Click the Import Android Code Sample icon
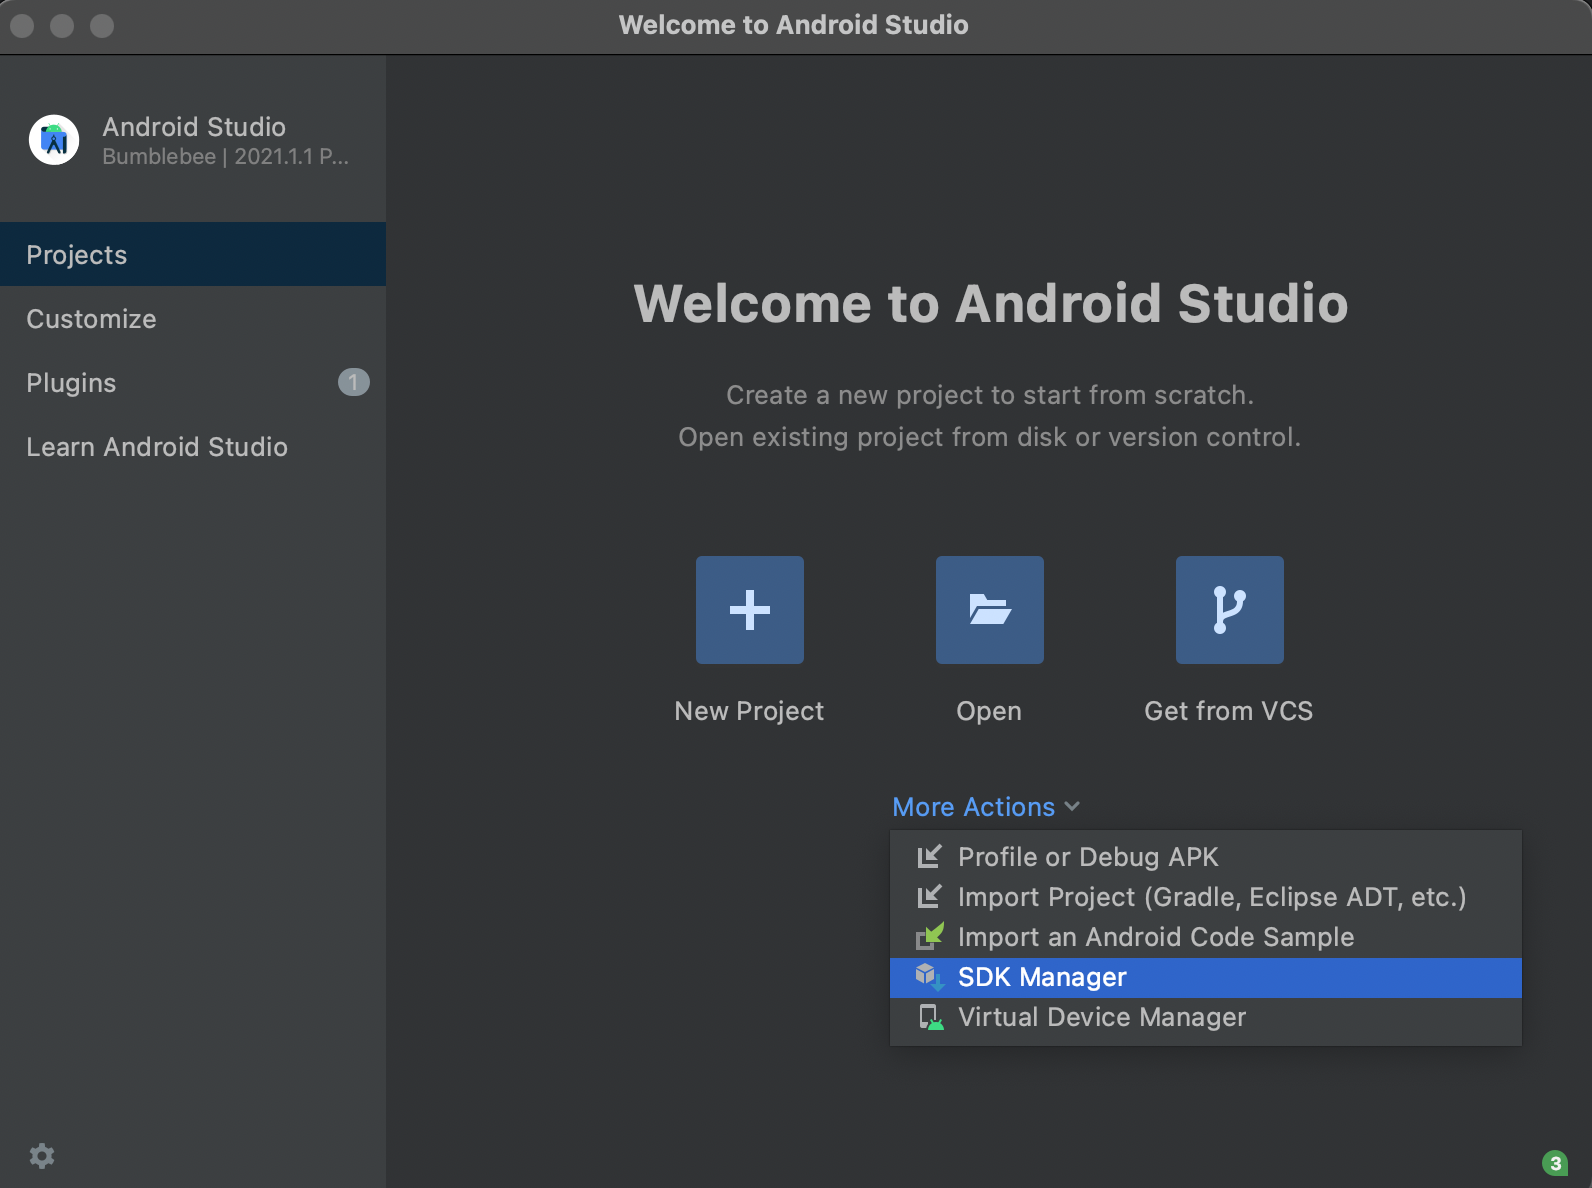 pos(930,937)
